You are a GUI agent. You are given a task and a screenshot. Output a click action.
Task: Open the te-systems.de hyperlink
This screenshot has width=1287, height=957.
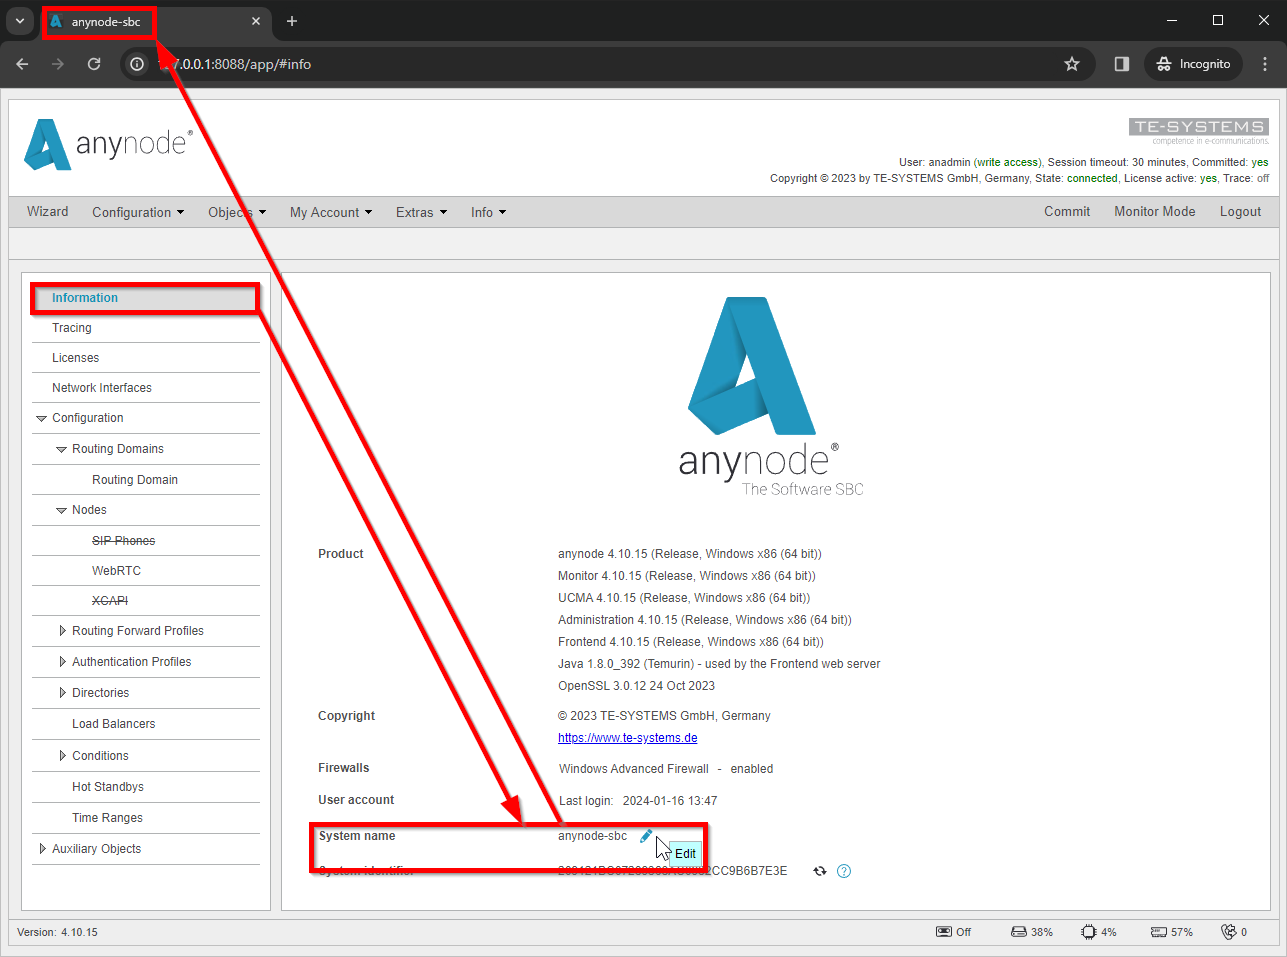point(627,737)
